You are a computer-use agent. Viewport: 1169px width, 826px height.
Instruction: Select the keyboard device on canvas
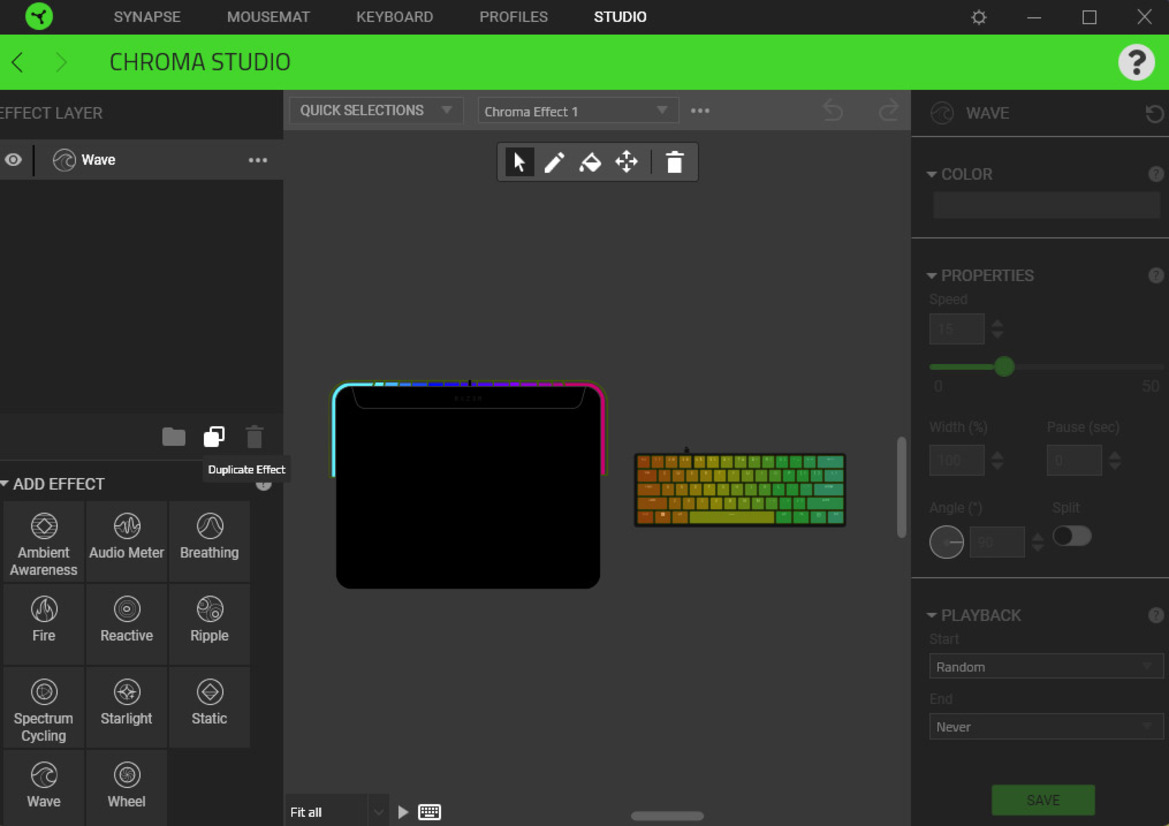[740, 489]
